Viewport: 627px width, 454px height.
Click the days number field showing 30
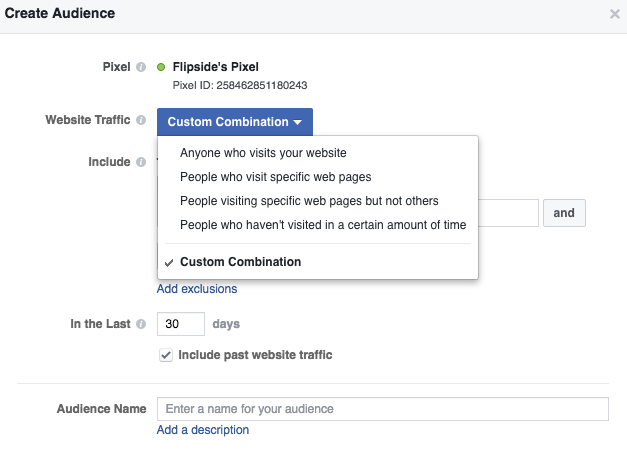181,324
